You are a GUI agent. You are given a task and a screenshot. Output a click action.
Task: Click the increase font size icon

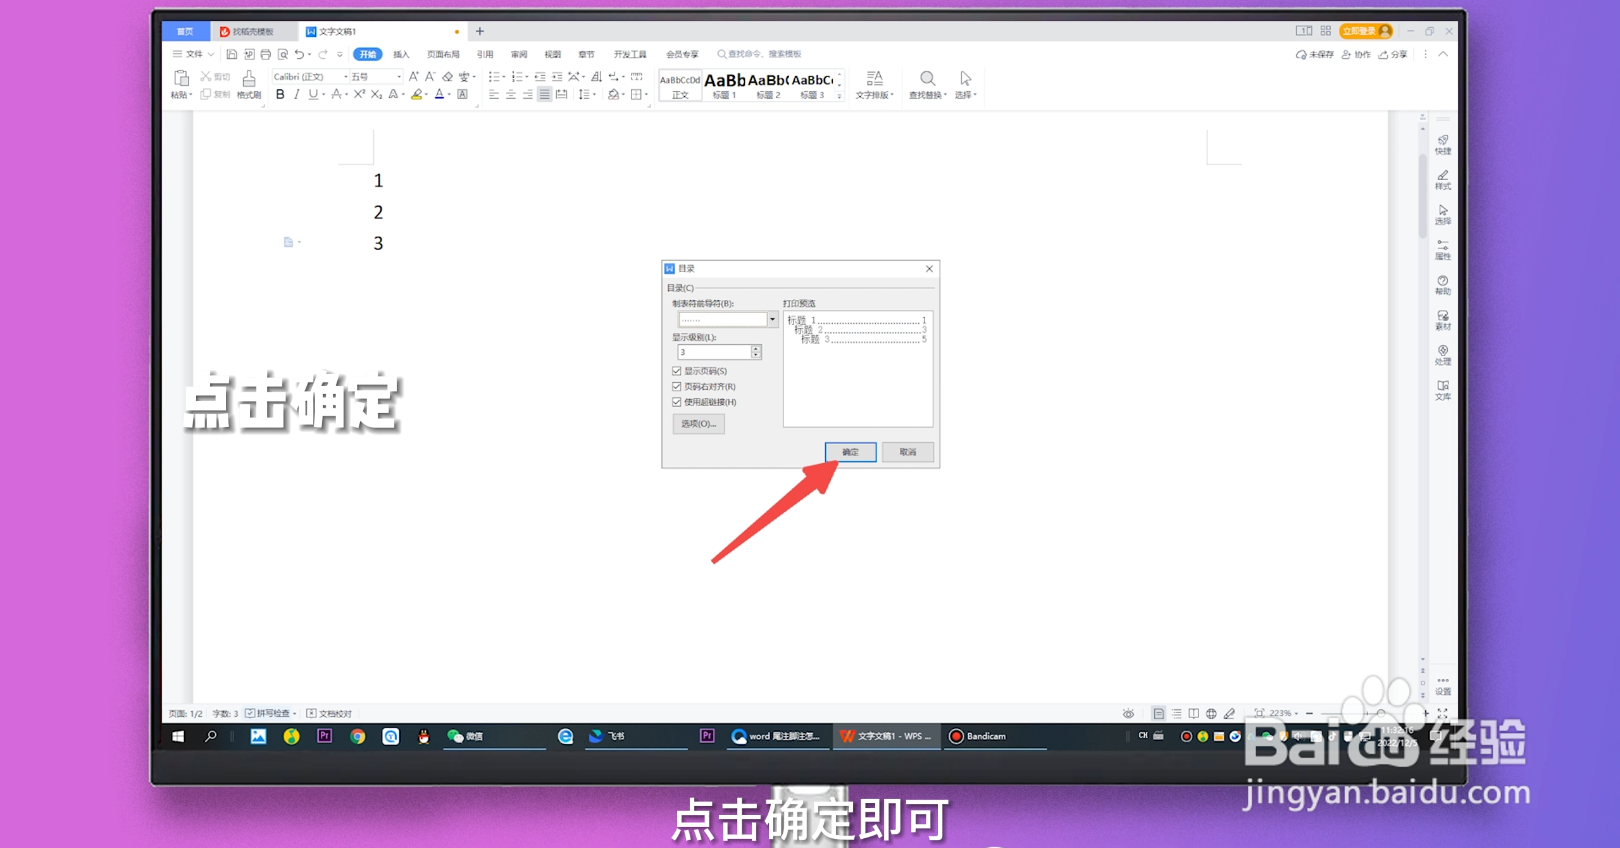point(414,76)
